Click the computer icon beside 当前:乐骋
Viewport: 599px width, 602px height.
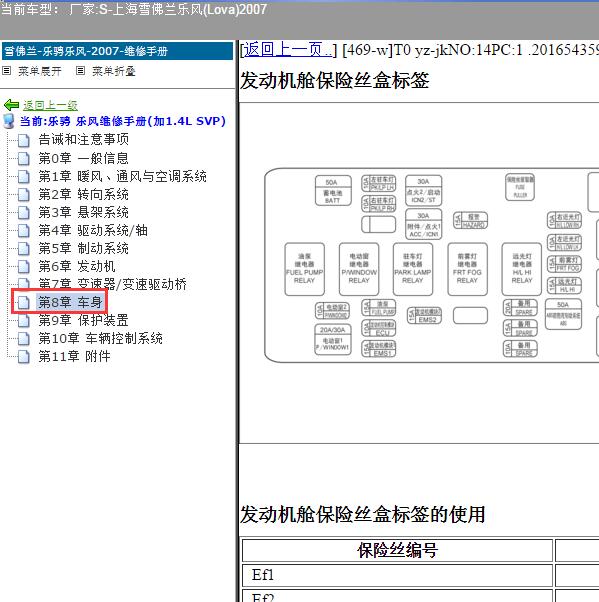coord(9,121)
